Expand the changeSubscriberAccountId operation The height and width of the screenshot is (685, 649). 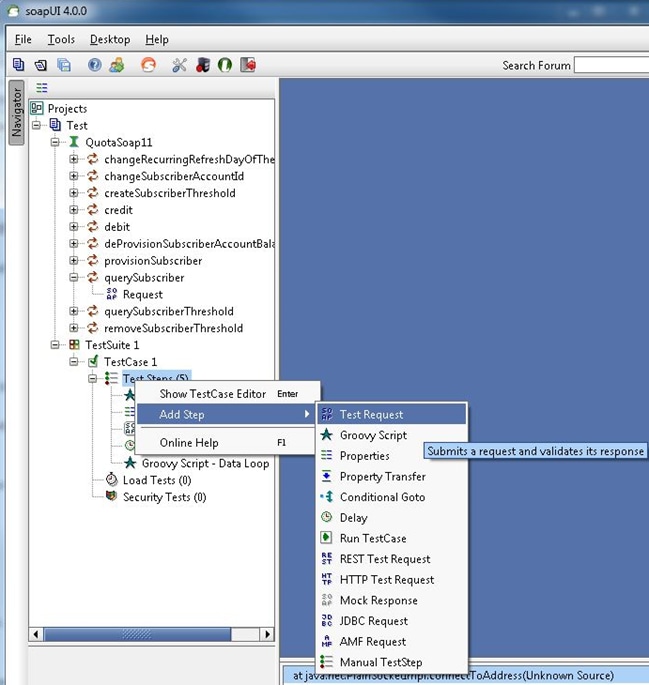point(74,176)
